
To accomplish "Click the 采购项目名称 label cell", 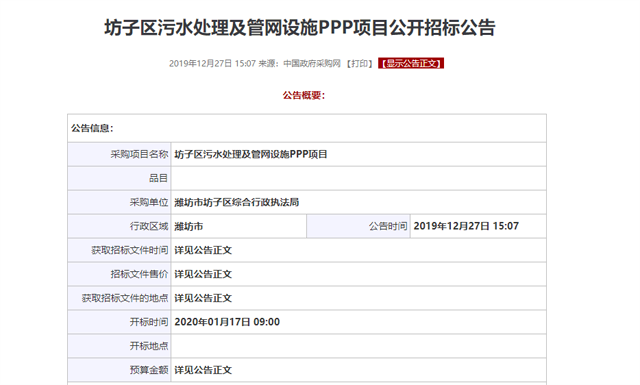I will pyautogui.click(x=119, y=154).
